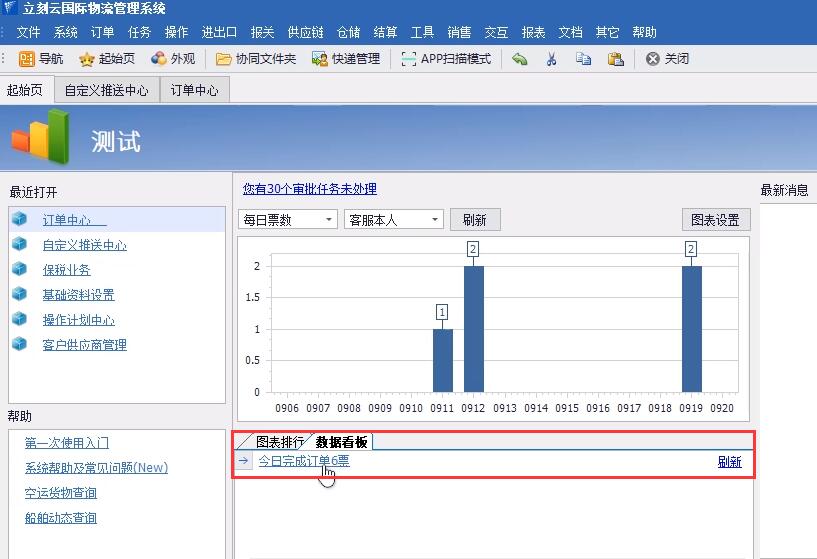817x559 pixels.
Task: Click the colorful bar chart logo
Action: tap(41, 136)
